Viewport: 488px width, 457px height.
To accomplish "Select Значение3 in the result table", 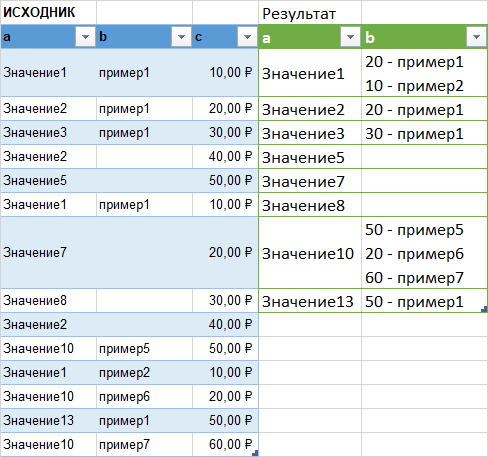I will (x=310, y=133).
